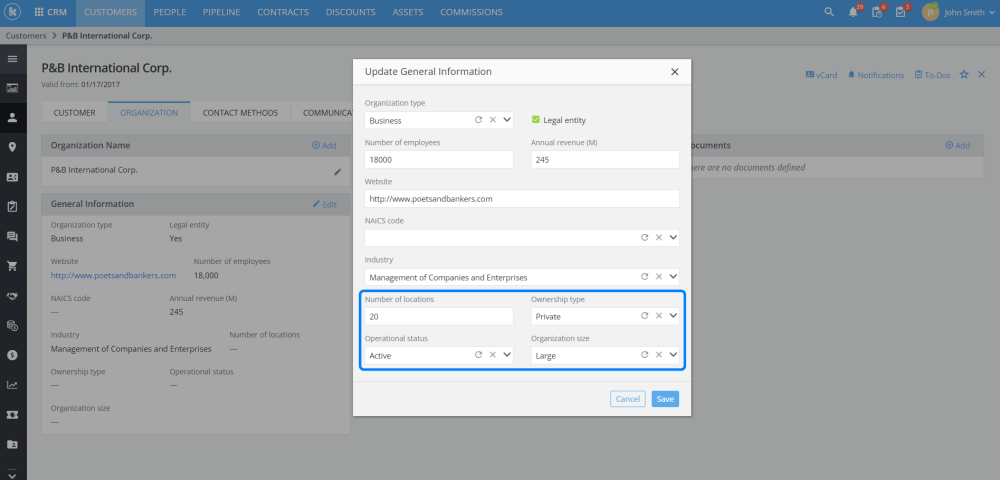Expand the NAICS code dropdown
The height and width of the screenshot is (480, 1000).
pos(673,237)
